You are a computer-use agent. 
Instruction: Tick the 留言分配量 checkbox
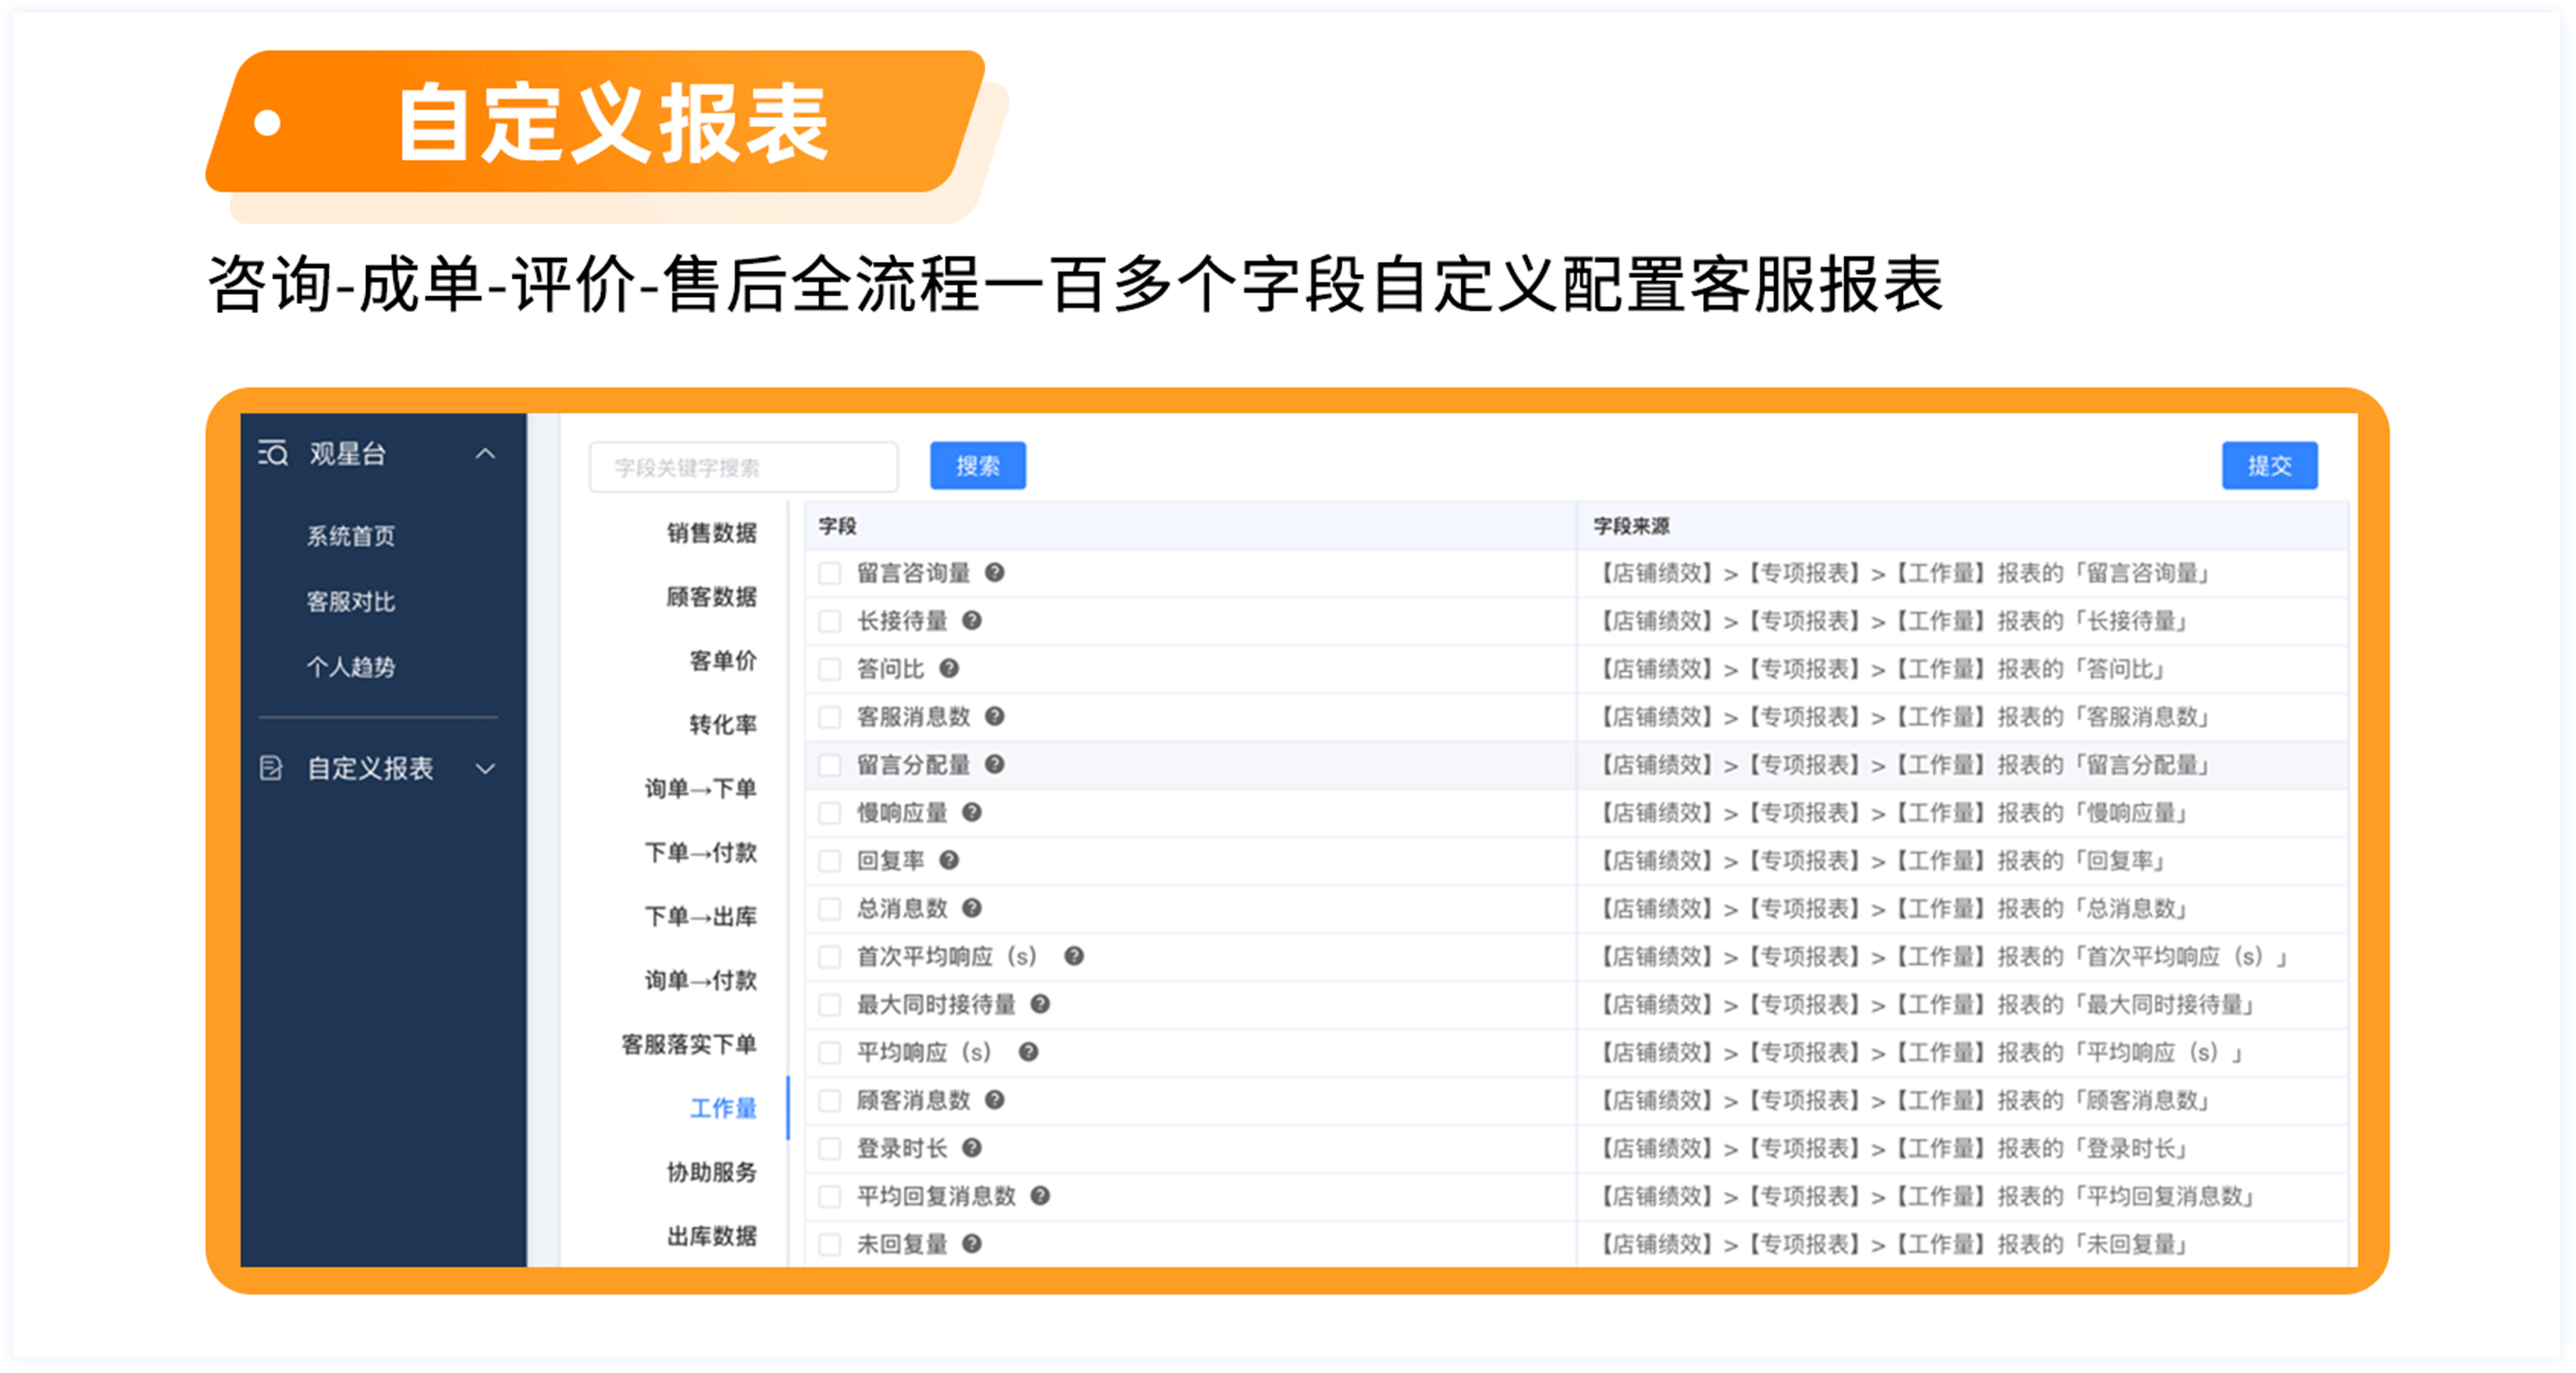pos(829,765)
